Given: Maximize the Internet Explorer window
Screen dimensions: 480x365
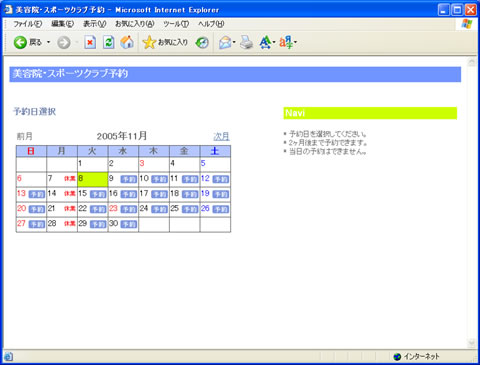Looking at the screenshot, I should 457,10.
